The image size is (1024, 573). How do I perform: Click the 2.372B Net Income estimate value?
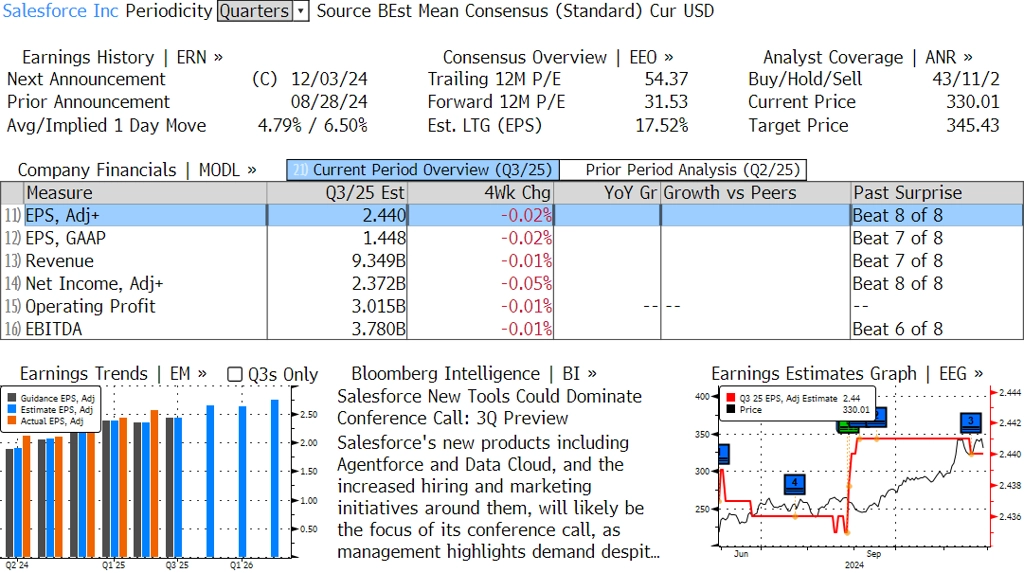tap(379, 284)
